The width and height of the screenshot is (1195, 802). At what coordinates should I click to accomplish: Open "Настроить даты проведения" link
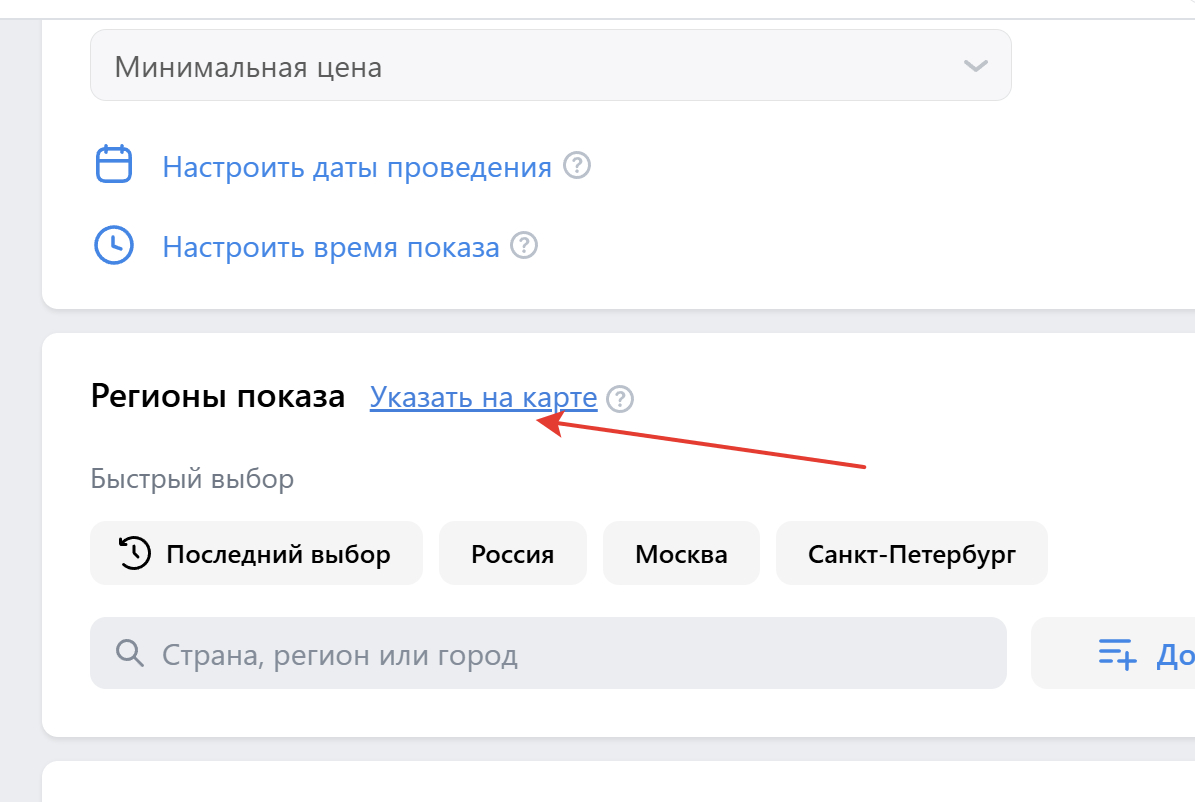pos(356,167)
